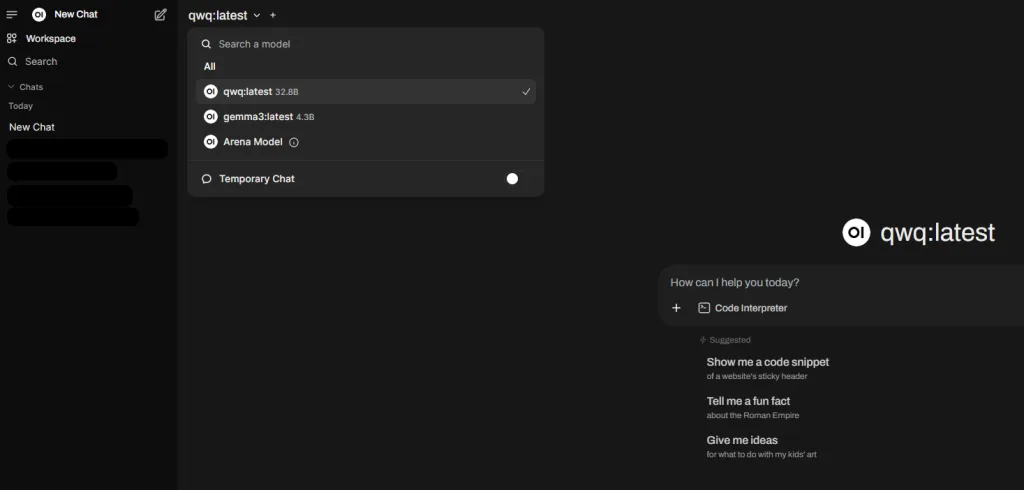Click the New Chat header title
The height and width of the screenshot is (490, 1024).
click(76, 14)
